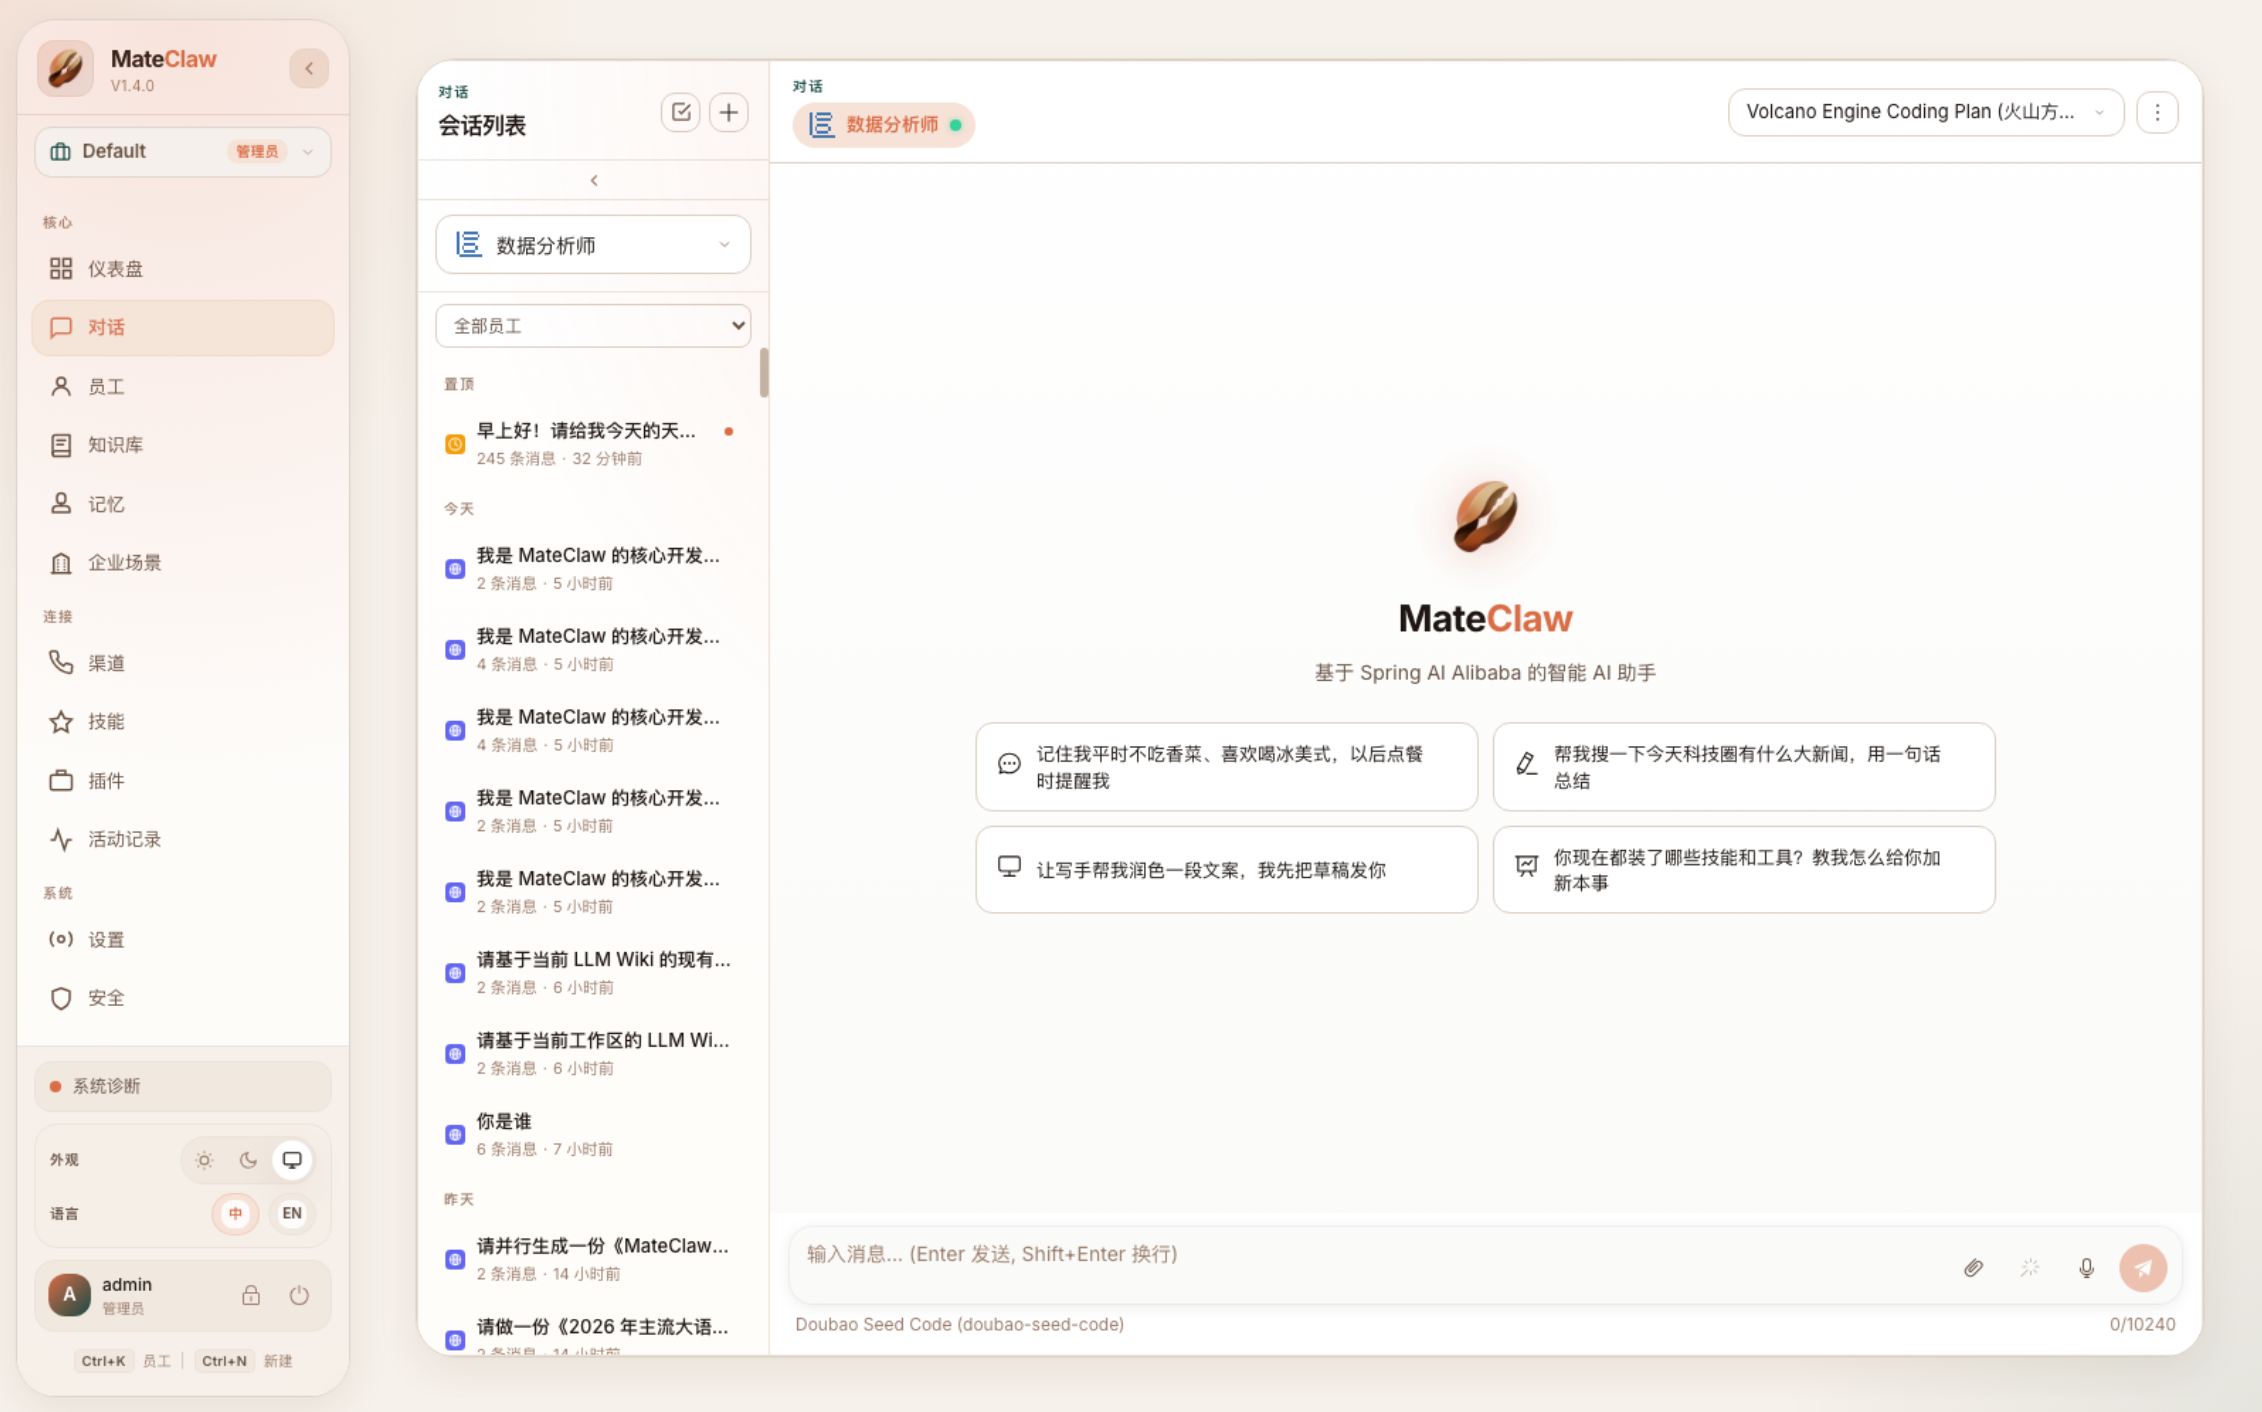Screen dimensions: 2262x1412
Task: Switch appearance to light mode sun icon
Action: point(204,1160)
